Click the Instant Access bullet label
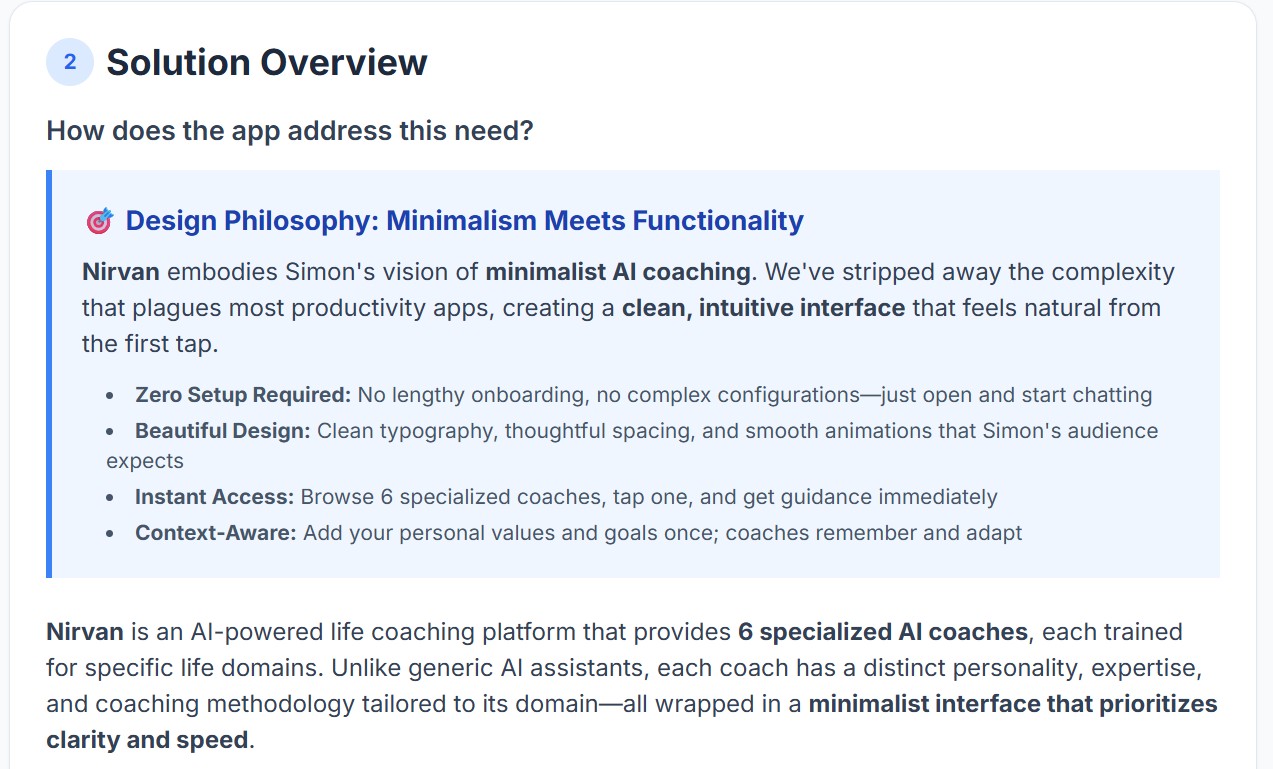The image size is (1273, 769). pos(215,496)
